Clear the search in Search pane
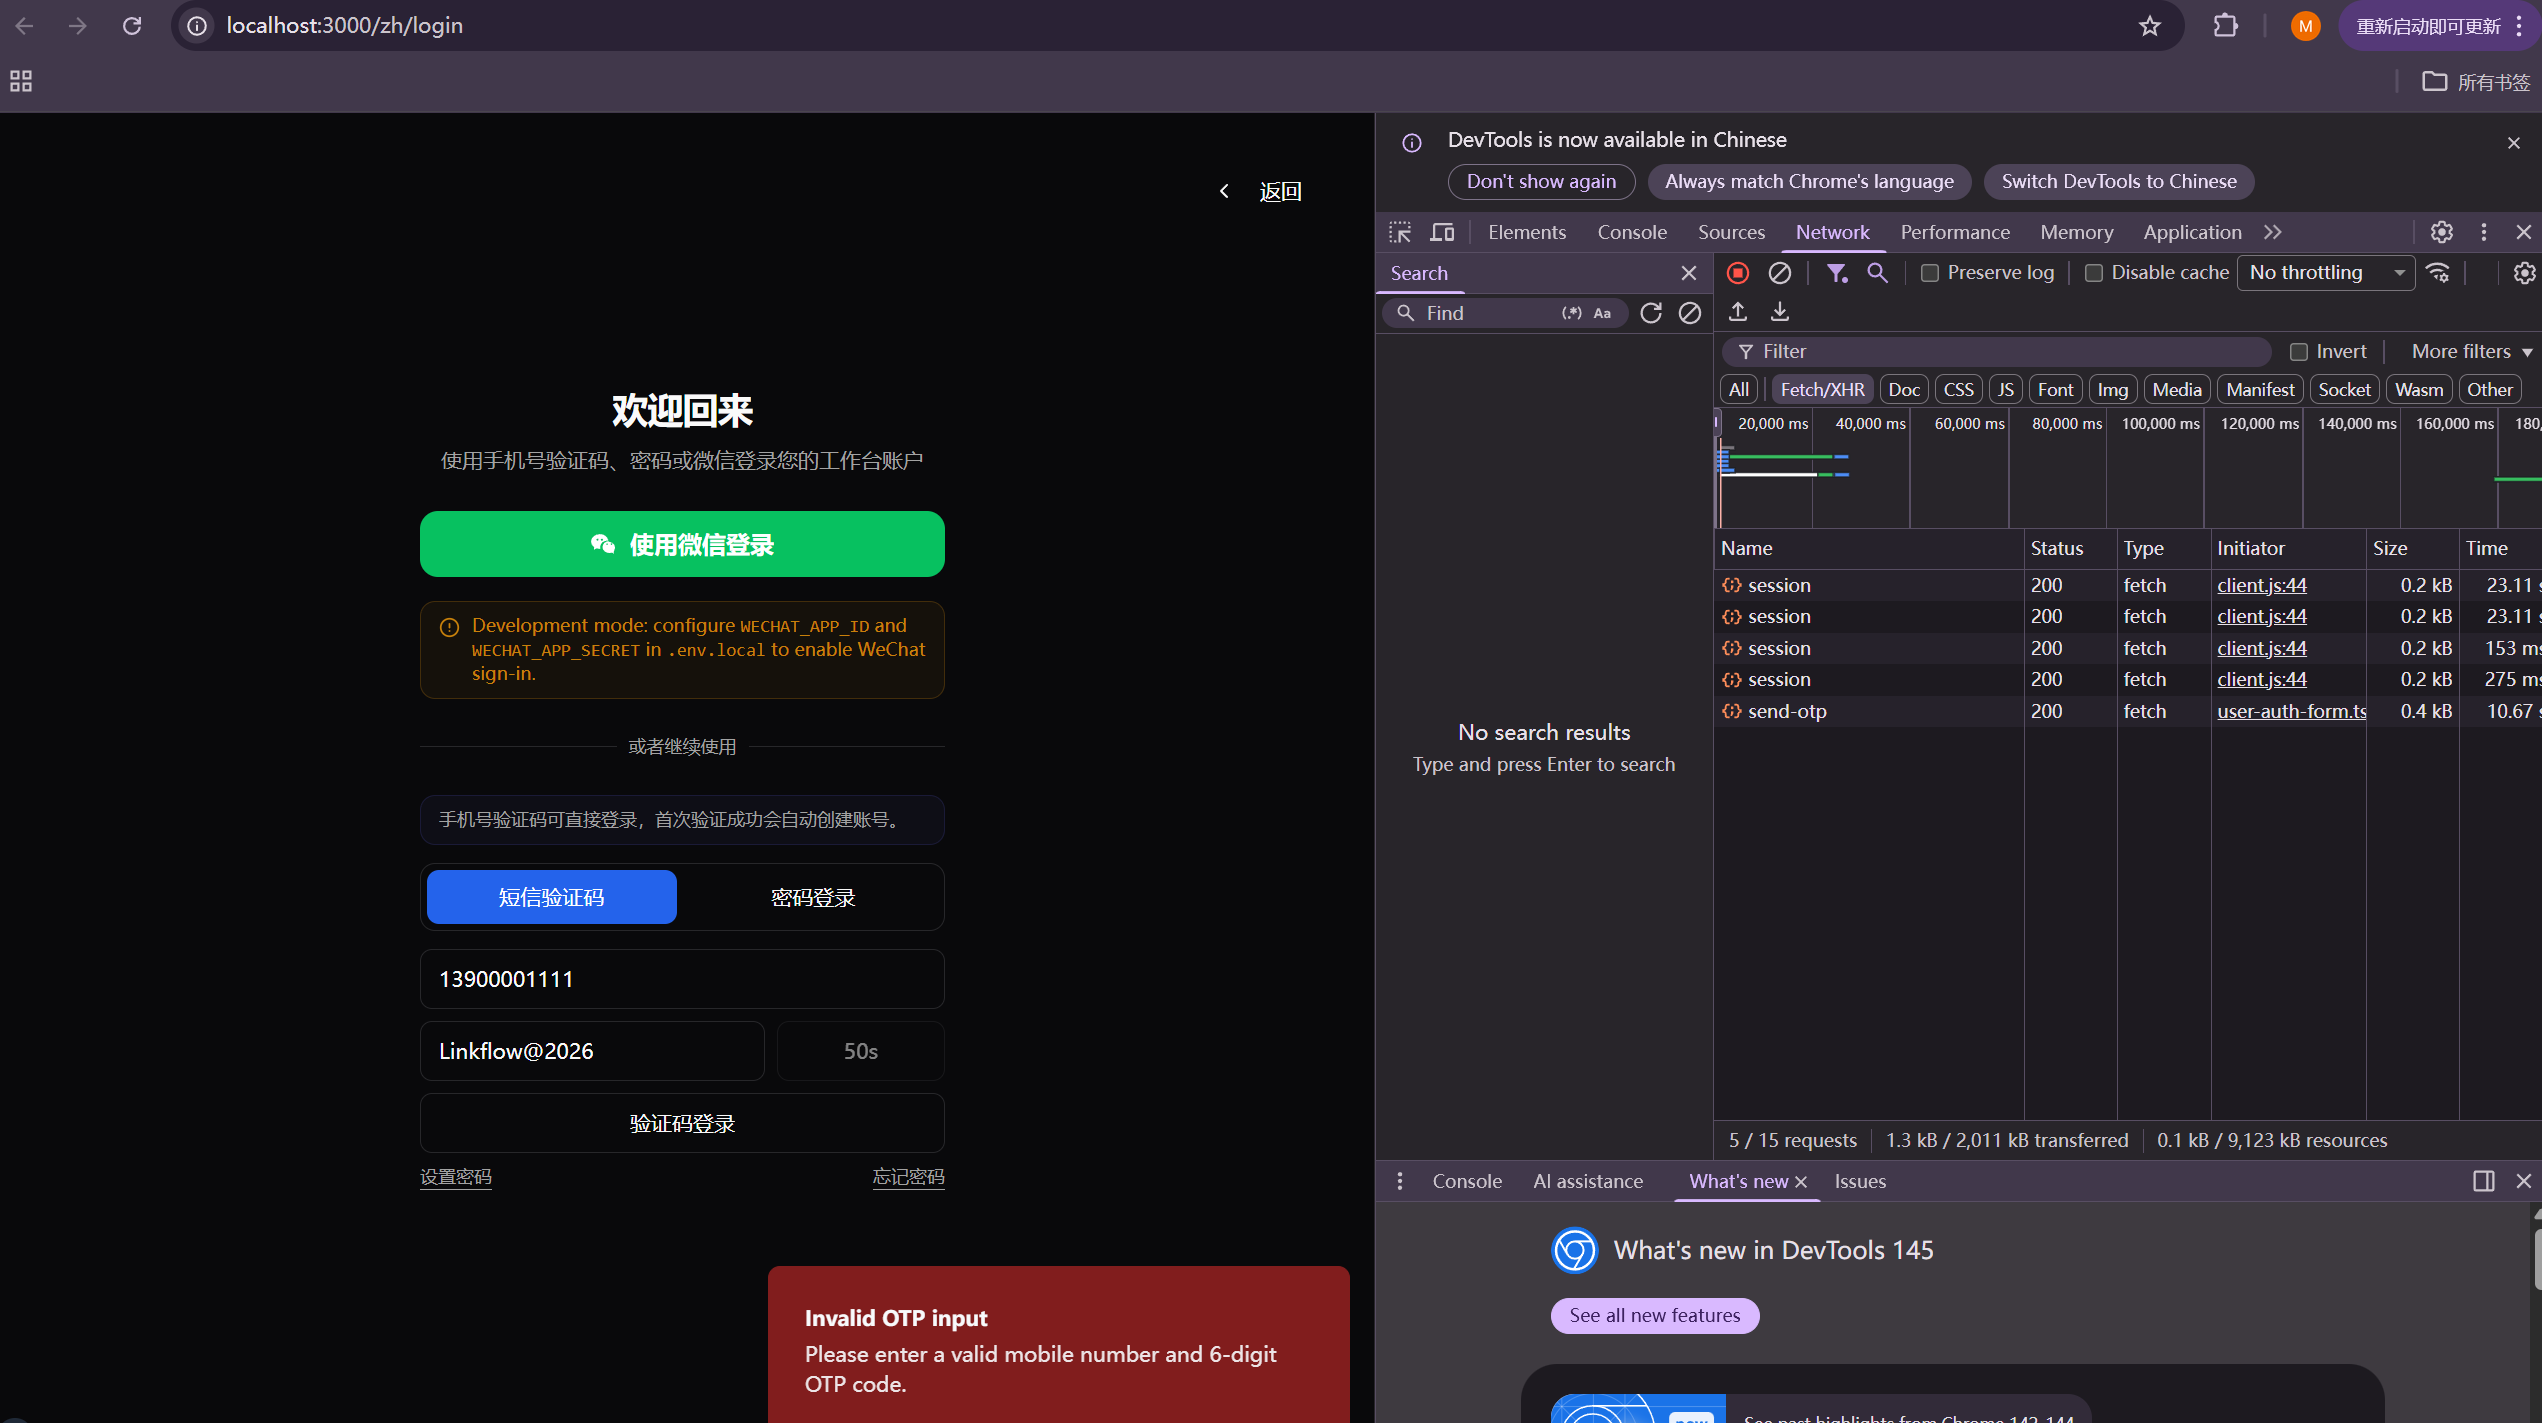This screenshot has height=1423, width=2542. (x=1690, y=313)
